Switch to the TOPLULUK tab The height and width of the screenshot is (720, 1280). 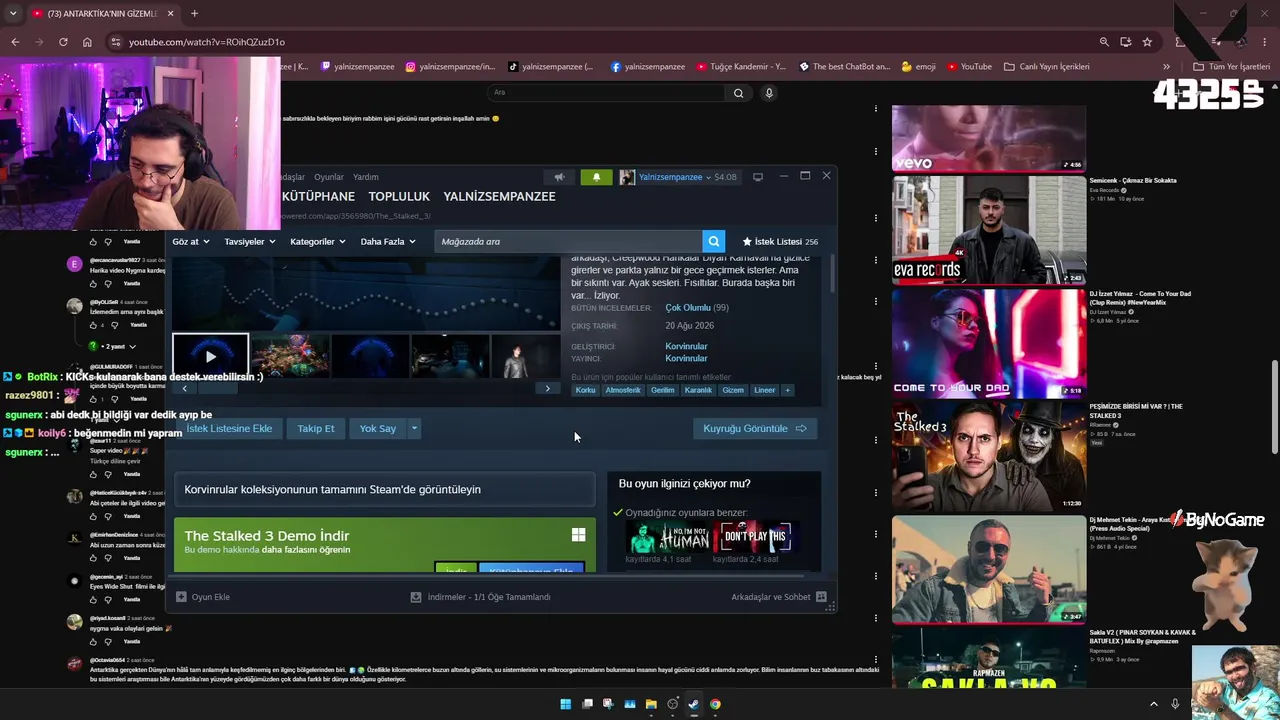tap(399, 196)
